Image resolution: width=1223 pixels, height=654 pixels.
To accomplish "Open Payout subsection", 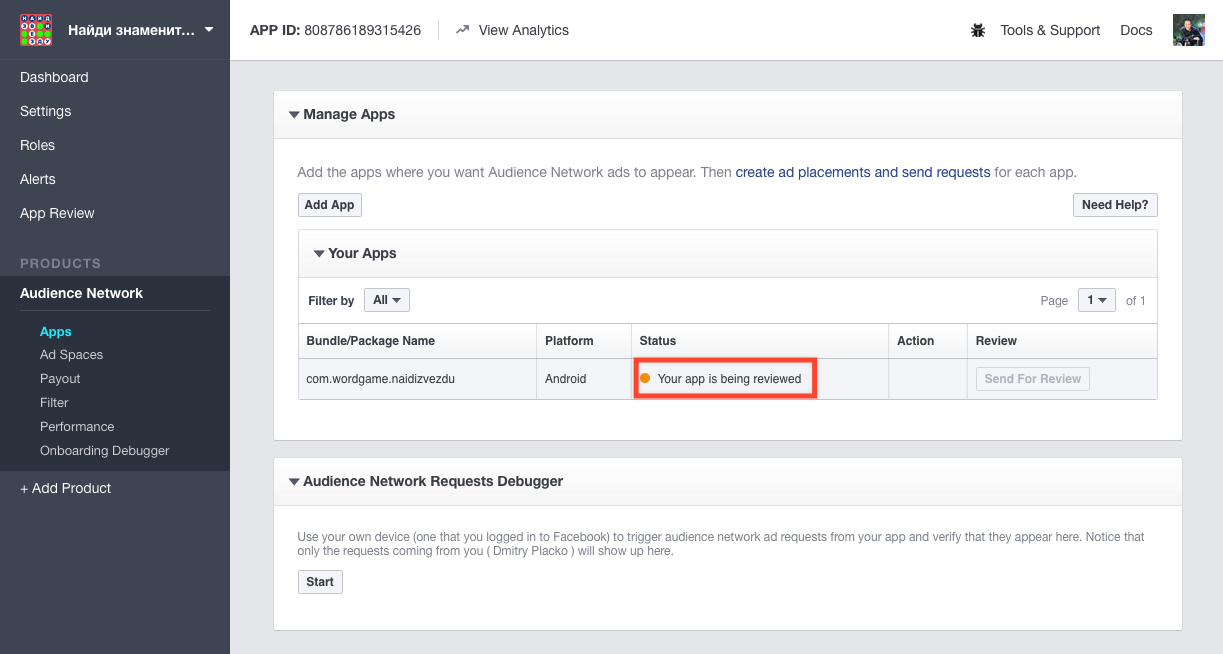I will tap(60, 379).
